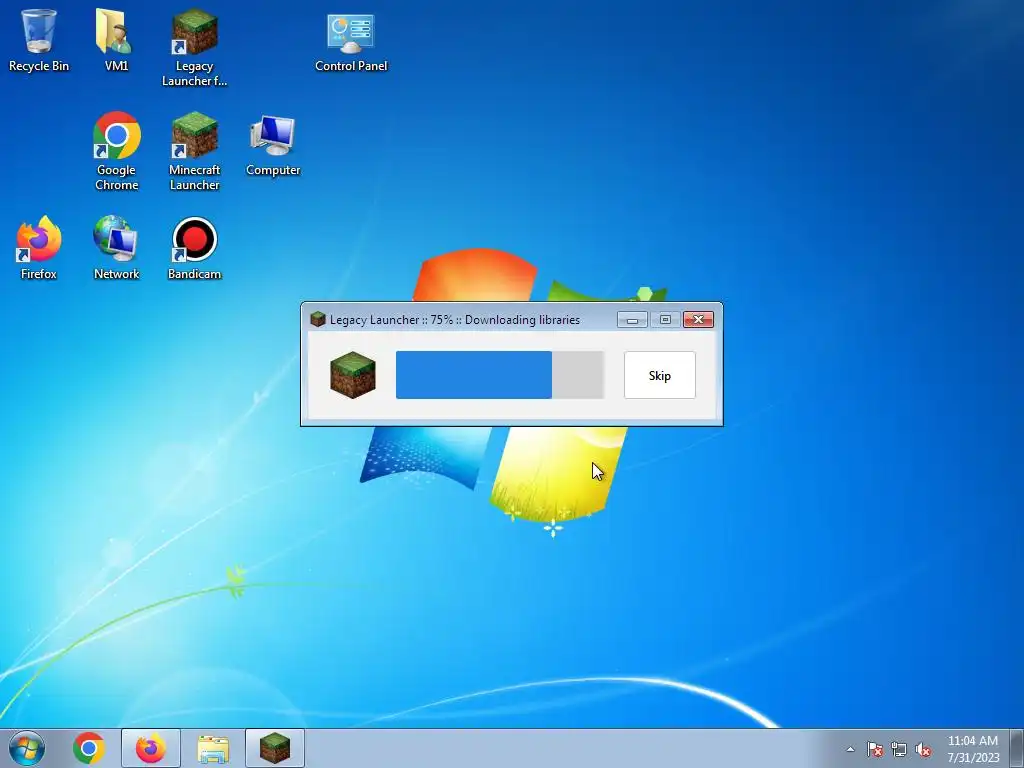1024x768 pixels.
Task: Show hidden system tray icons
Action: point(850,749)
